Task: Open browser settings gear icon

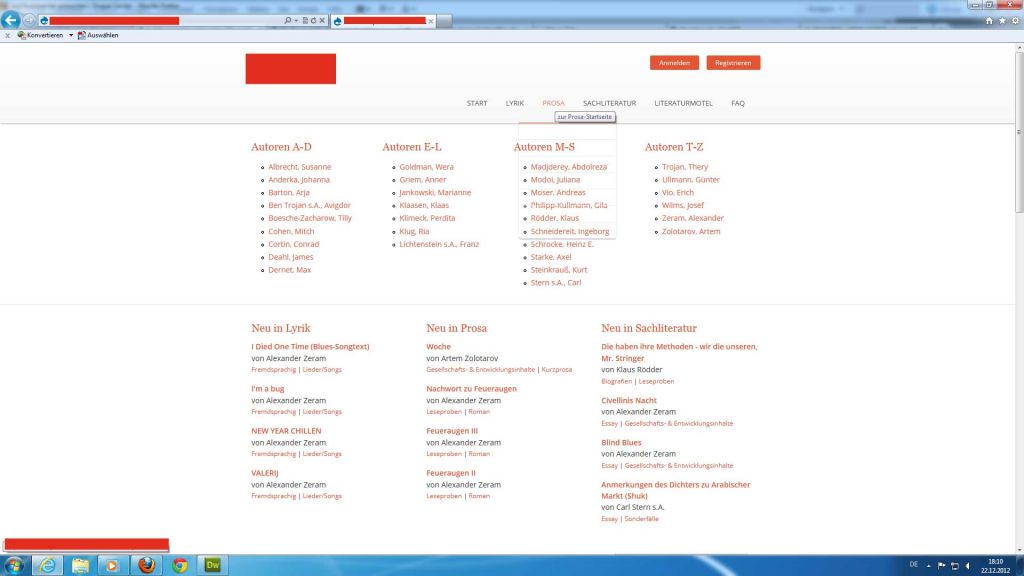Action: (x=1013, y=20)
